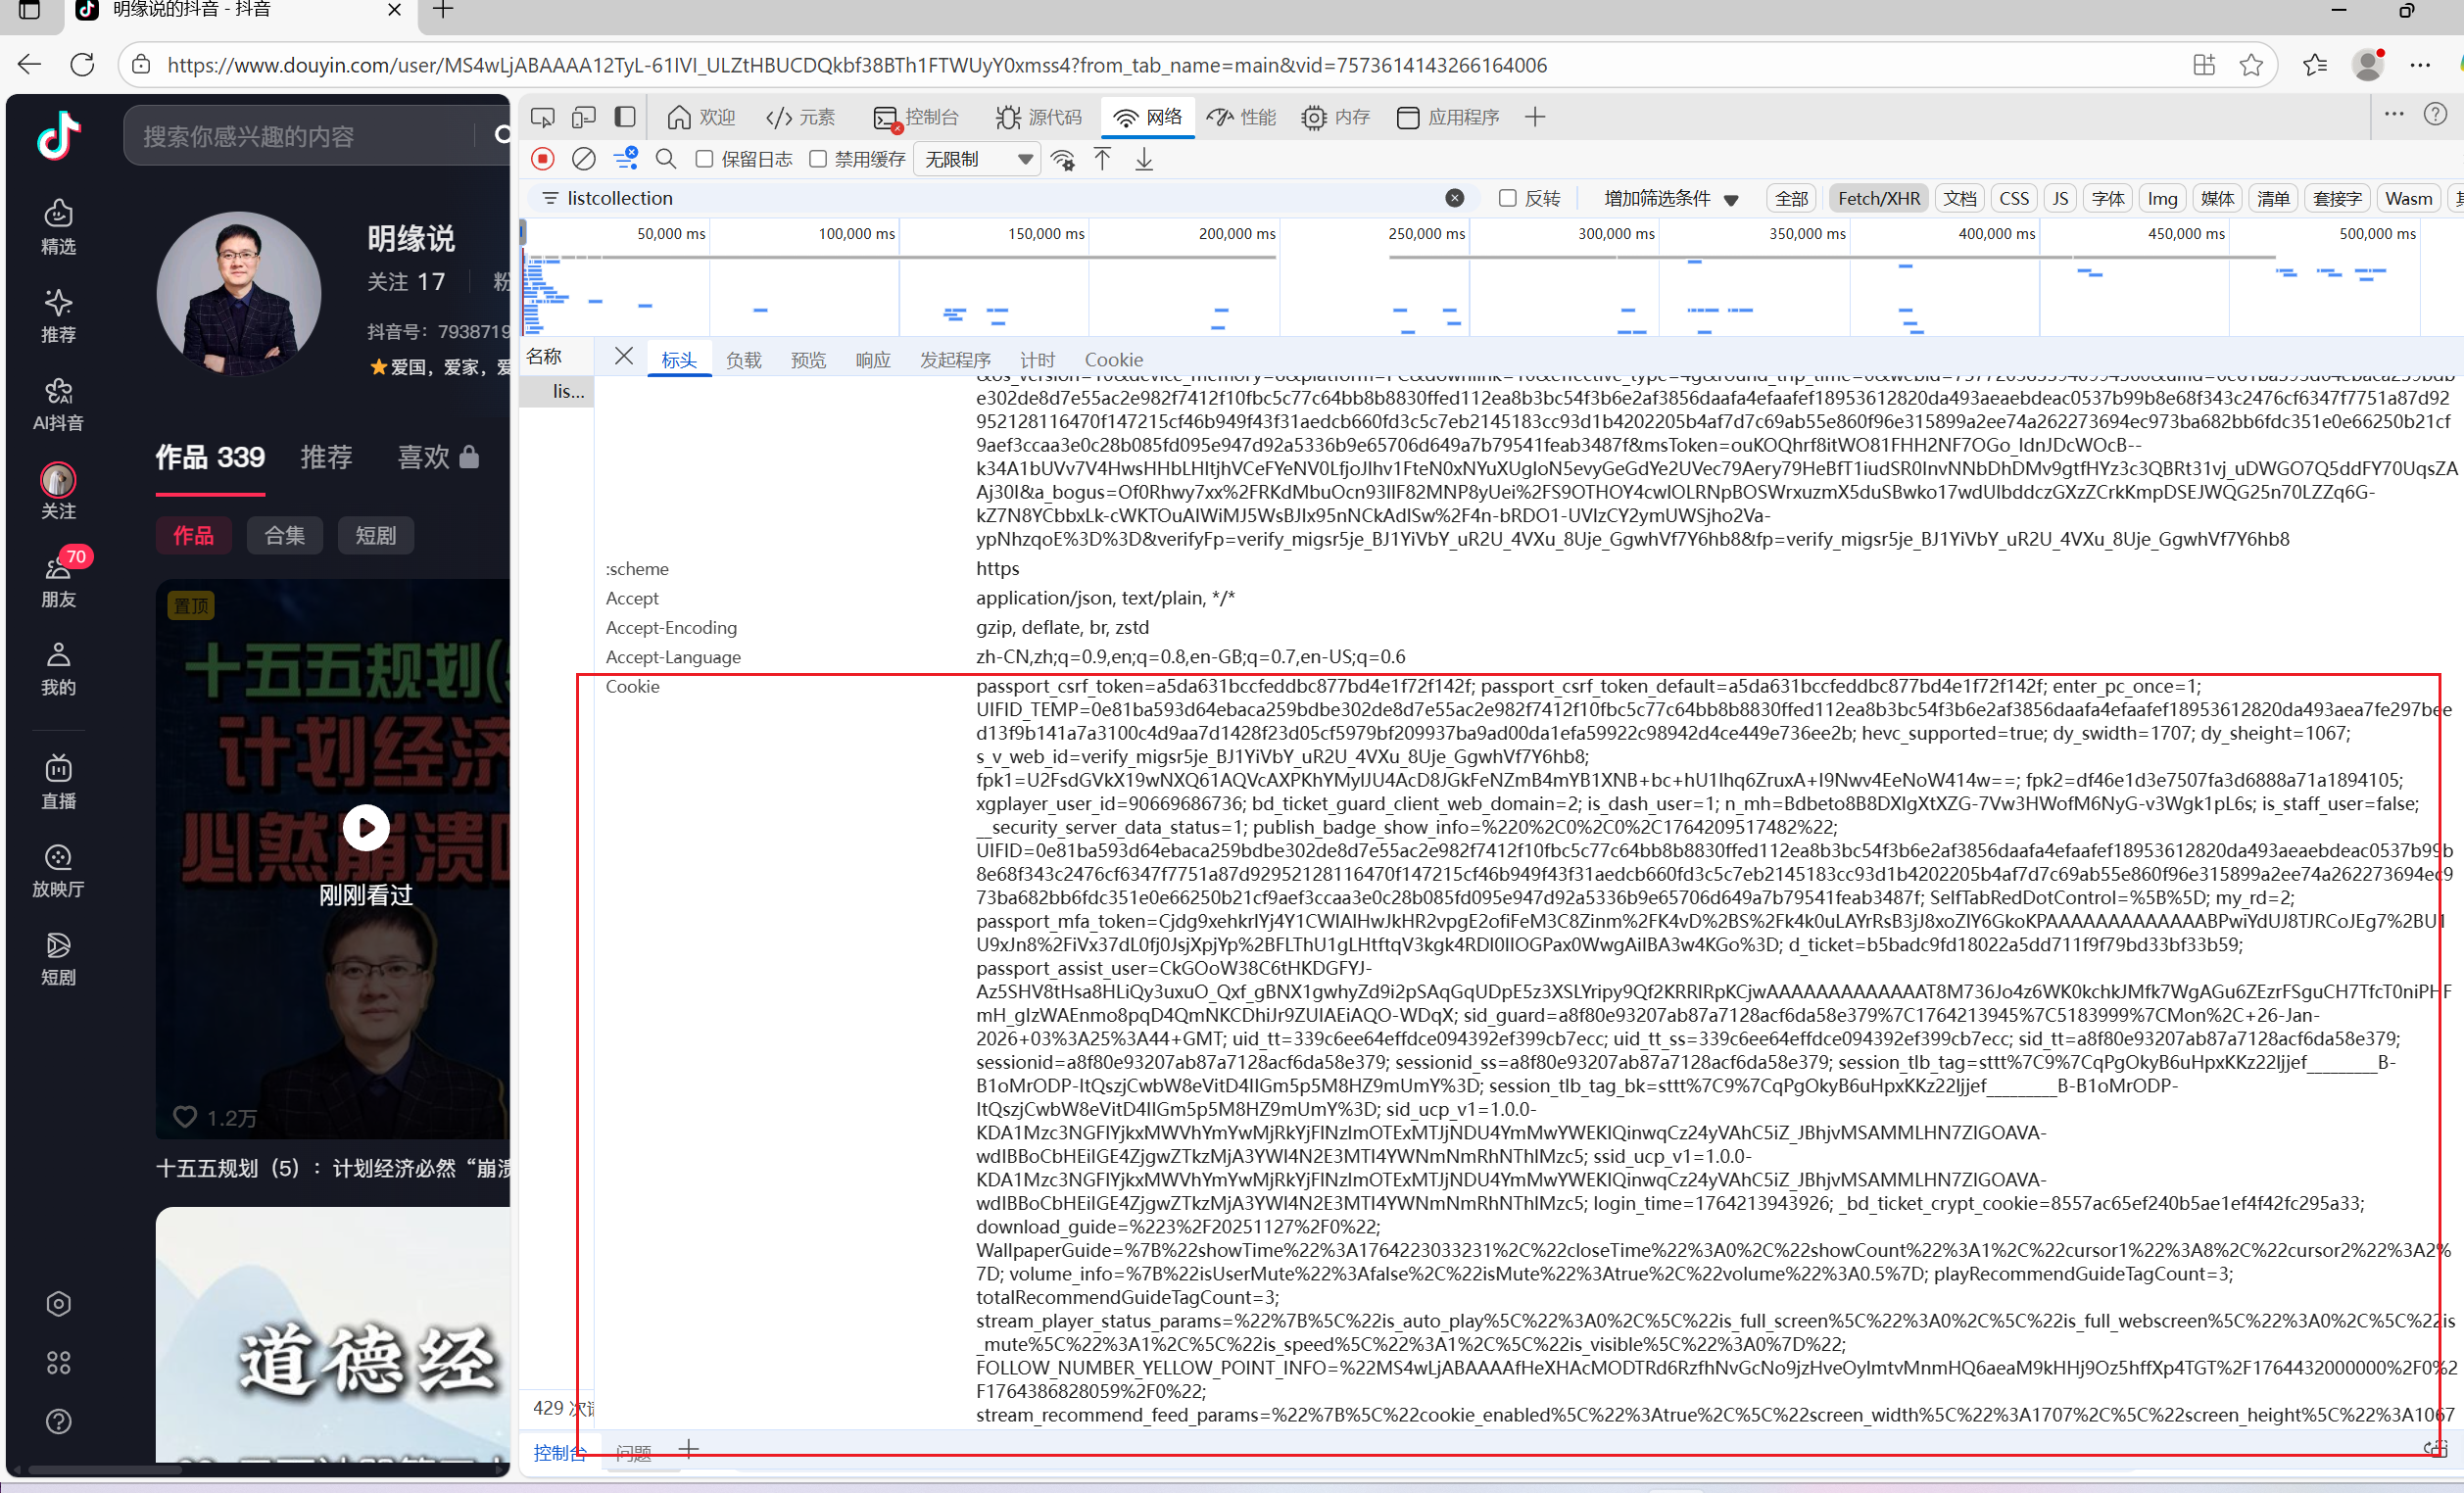Click the Douyin logo in sidebar

(x=59, y=135)
